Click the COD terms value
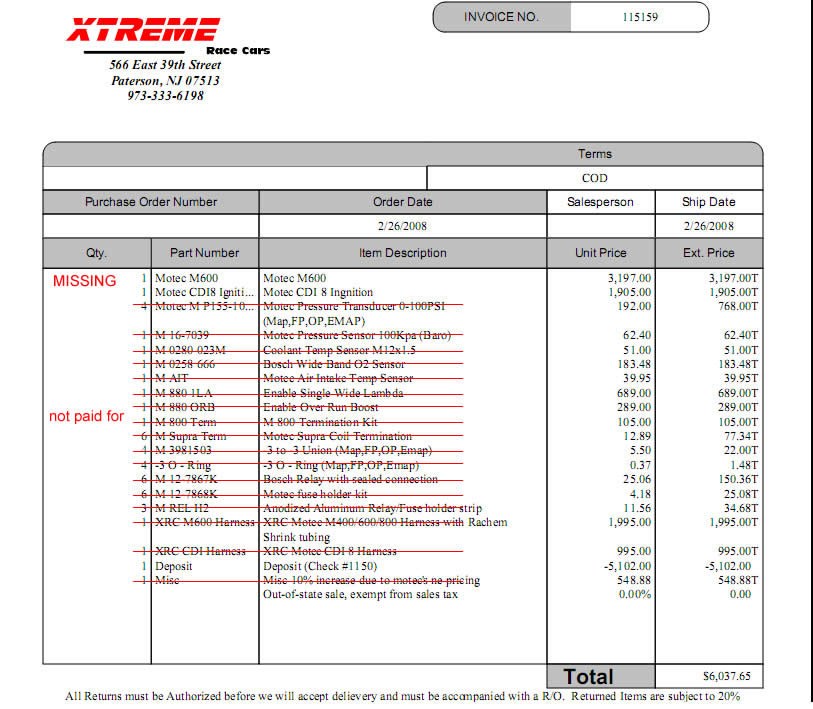Image resolution: width=813 pixels, height=709 pixels. click(x=594, y=178)
